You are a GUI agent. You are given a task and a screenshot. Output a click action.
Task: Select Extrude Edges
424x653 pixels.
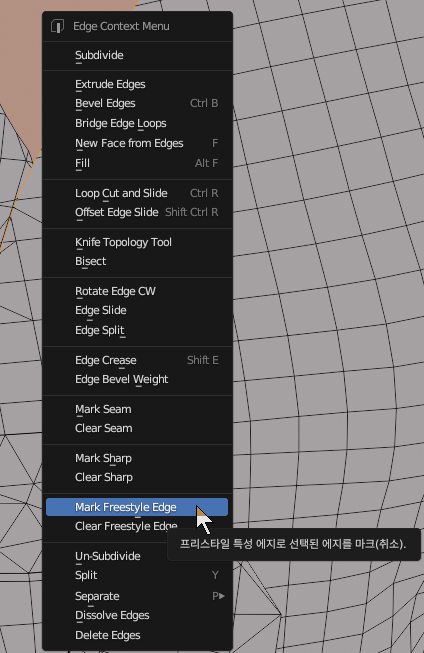pyautogui.click(x=137, y=85)
